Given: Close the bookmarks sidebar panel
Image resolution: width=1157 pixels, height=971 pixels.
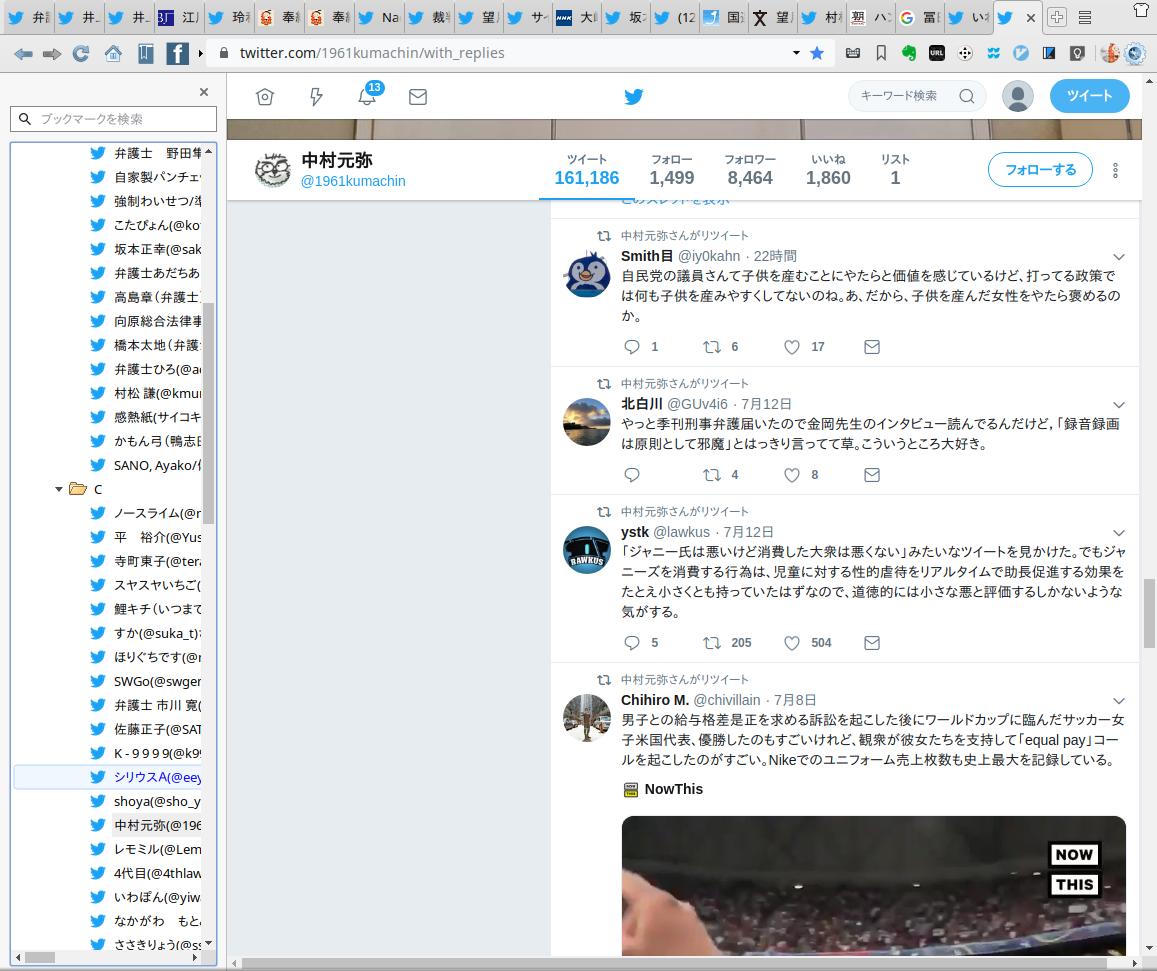Looking at the screenshot, I should pos(204,92).
